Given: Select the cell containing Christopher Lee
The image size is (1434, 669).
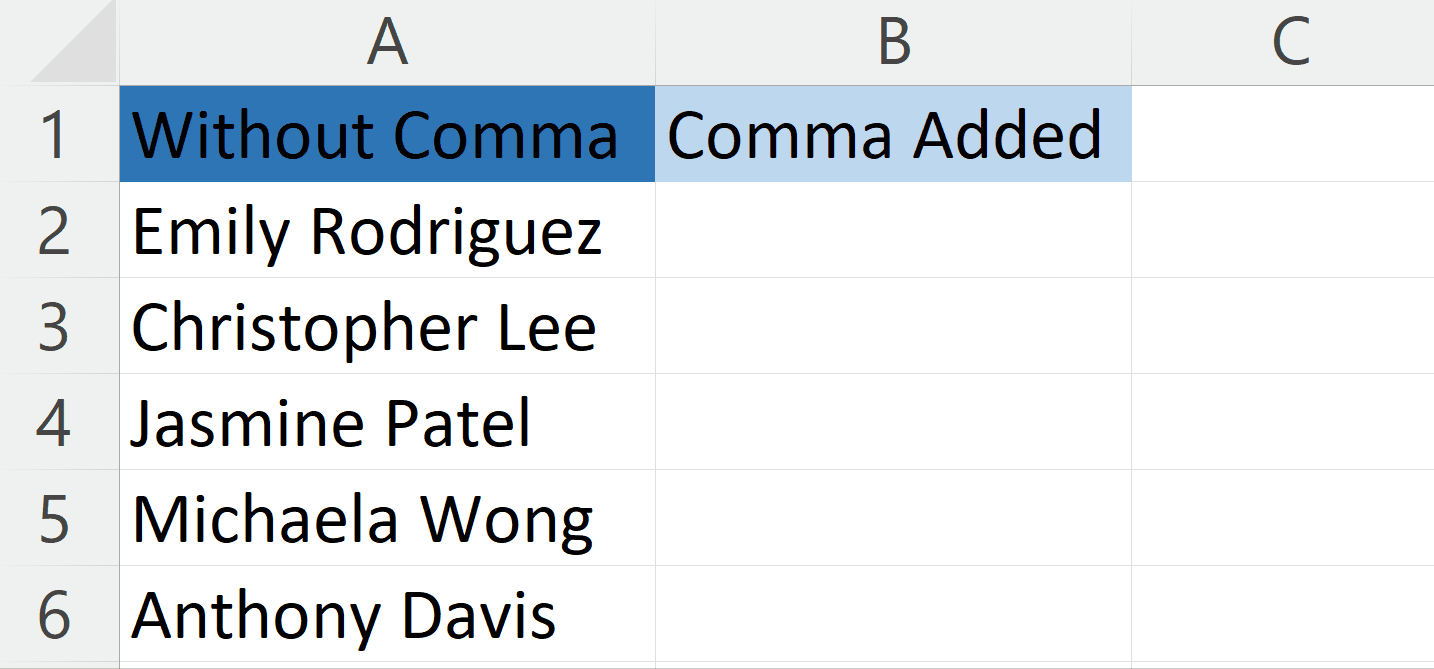Looking at the screenshot, I should [x=388, y=326].
